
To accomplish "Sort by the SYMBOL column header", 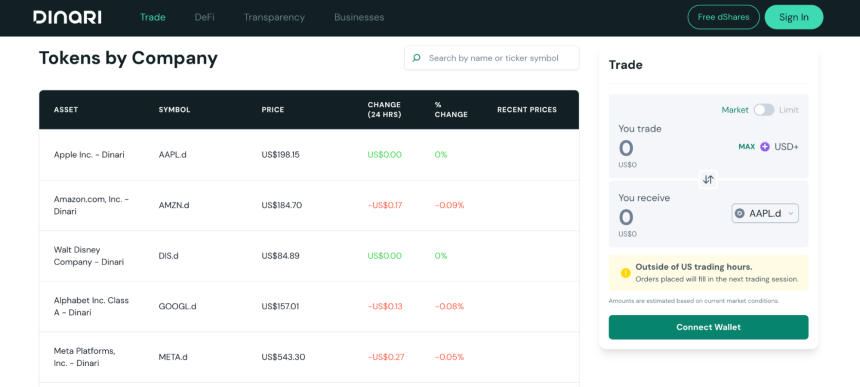I will click(x=174, y=110).
